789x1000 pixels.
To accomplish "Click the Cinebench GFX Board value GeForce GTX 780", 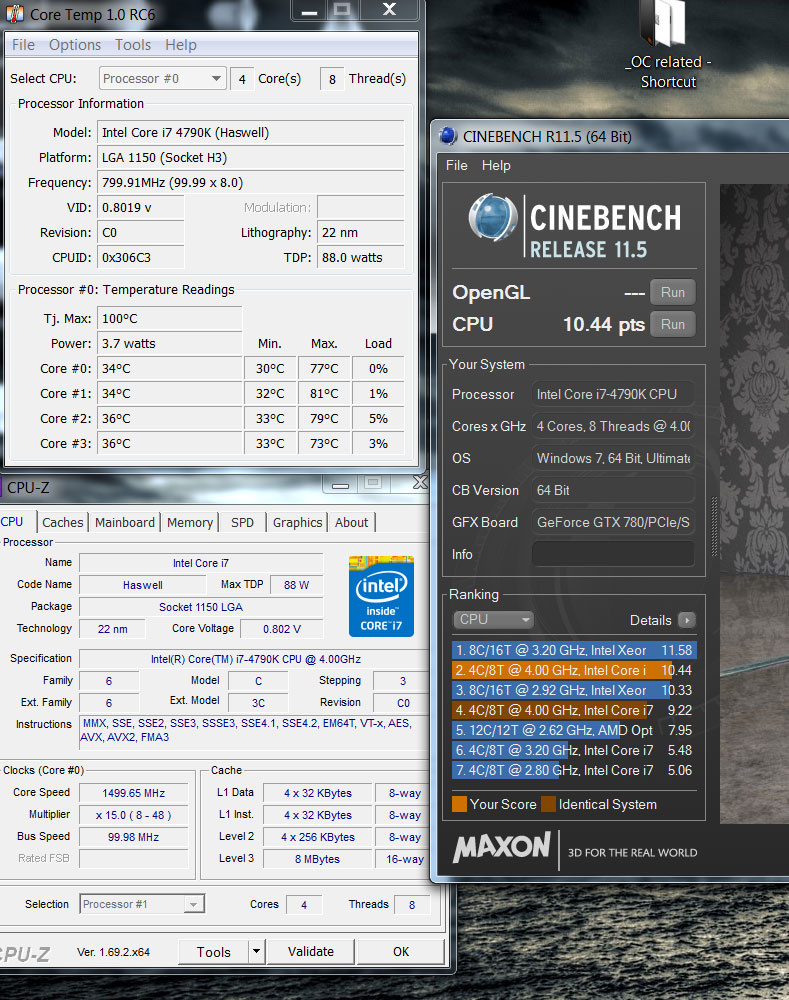I will [x=613, y=522].
